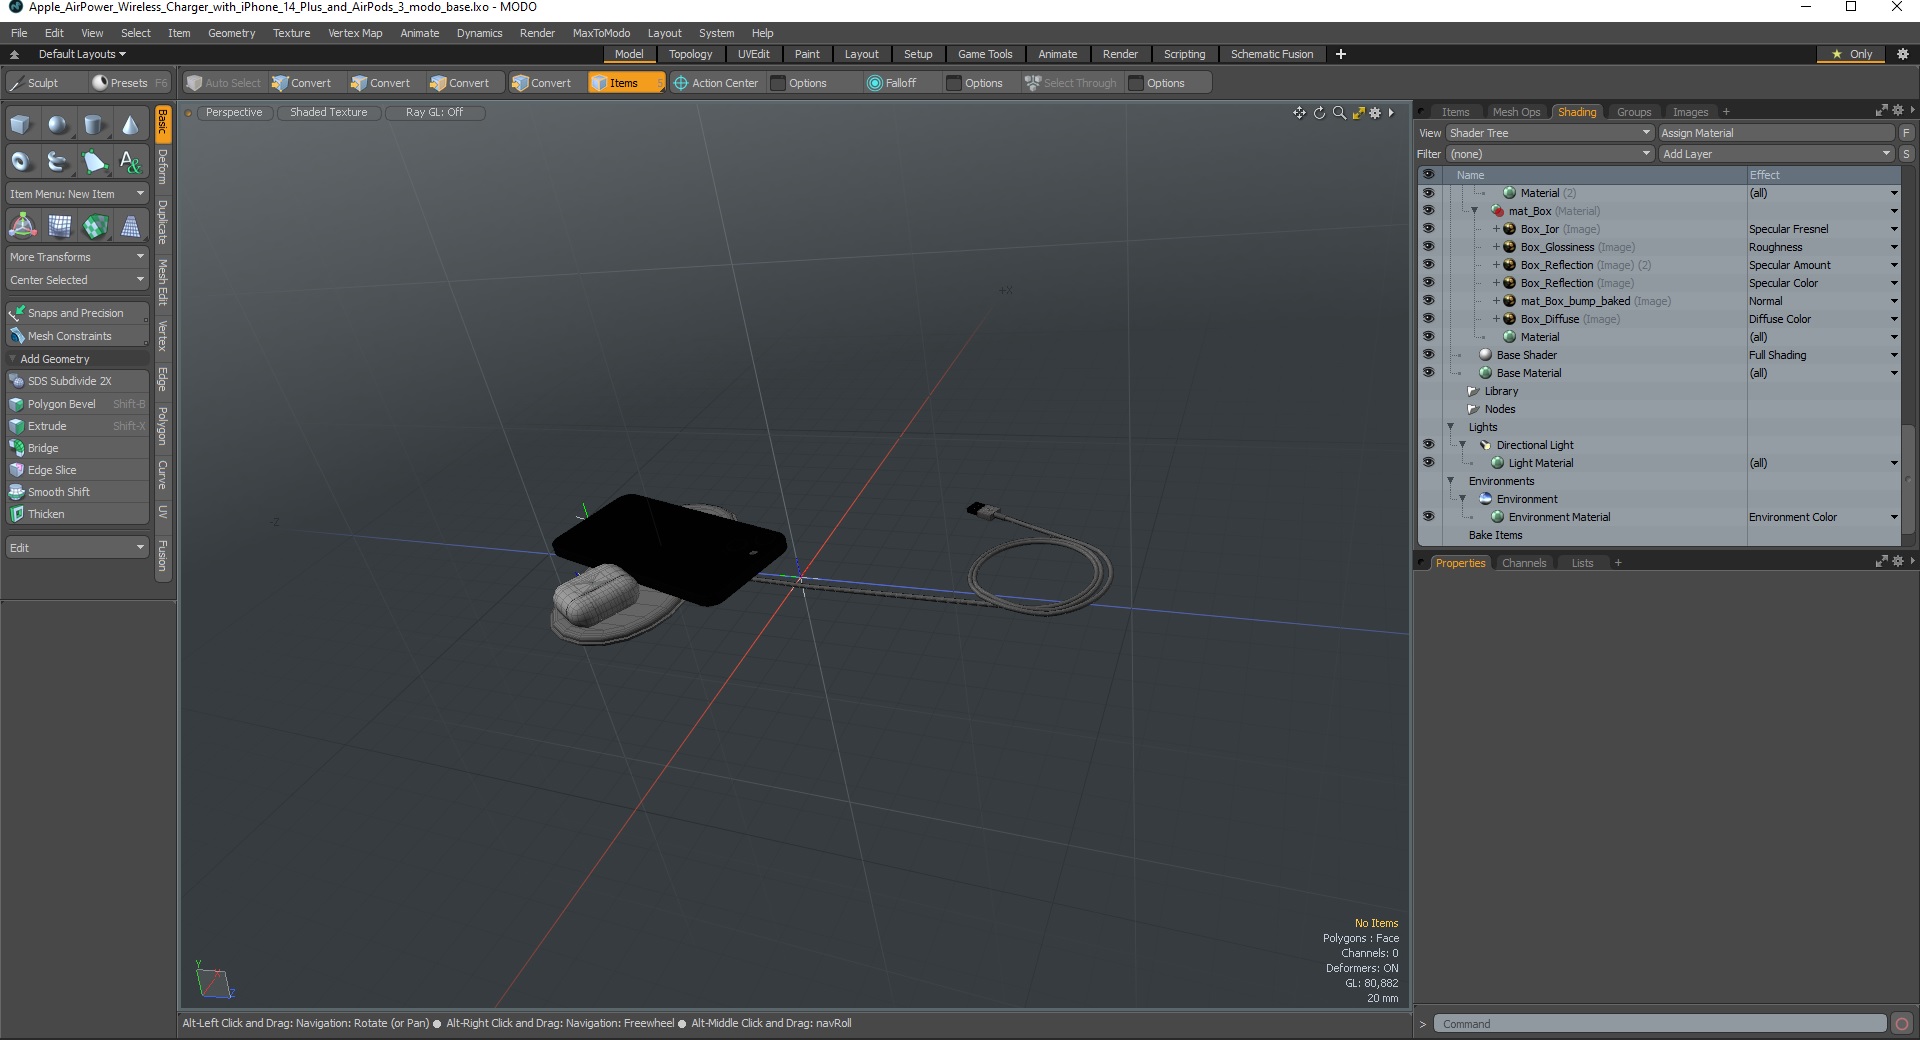Click the viewport pan (move) icon

point(1299,113)
